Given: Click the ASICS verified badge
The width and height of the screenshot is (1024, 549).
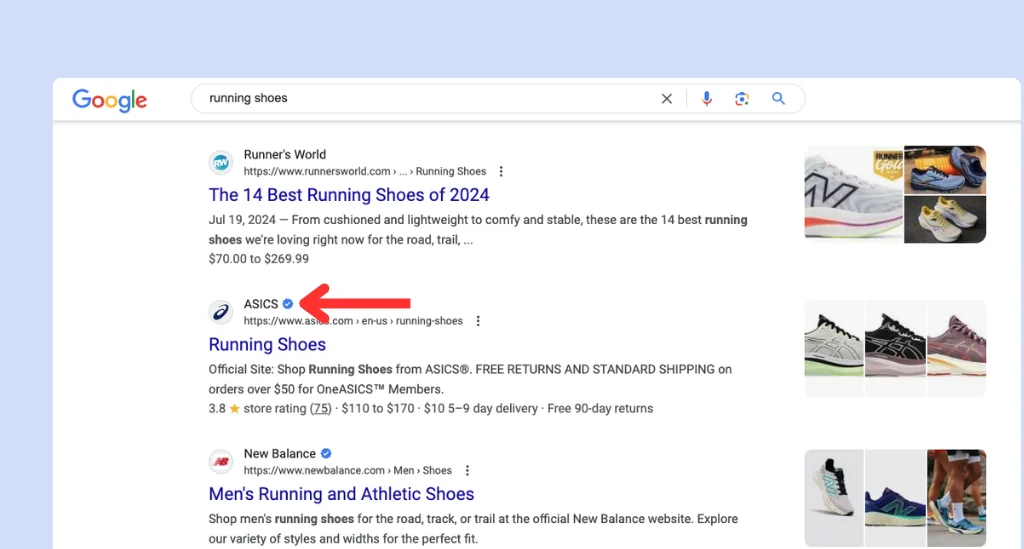Looking at the screenshot, I should tap(287, 304).
